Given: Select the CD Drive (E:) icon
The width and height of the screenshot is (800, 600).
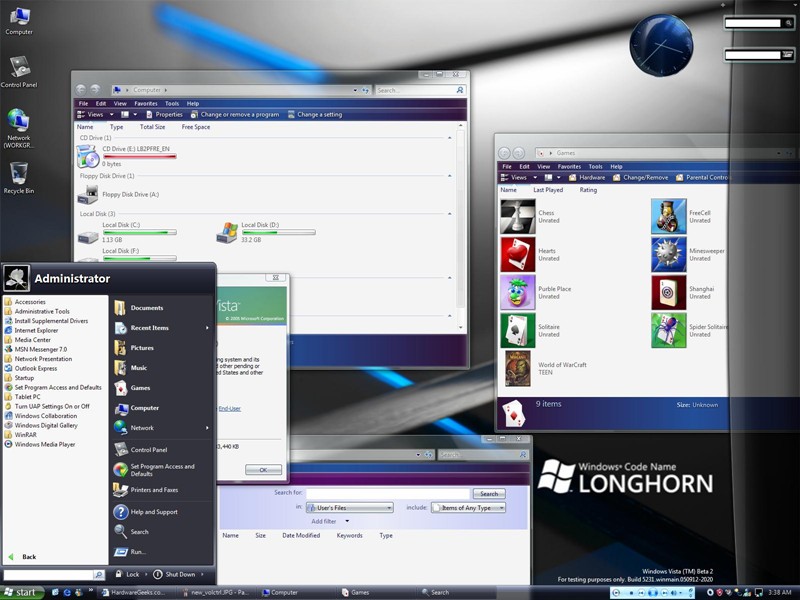Looking at the screenshot, I should click(x=88, y=156).
